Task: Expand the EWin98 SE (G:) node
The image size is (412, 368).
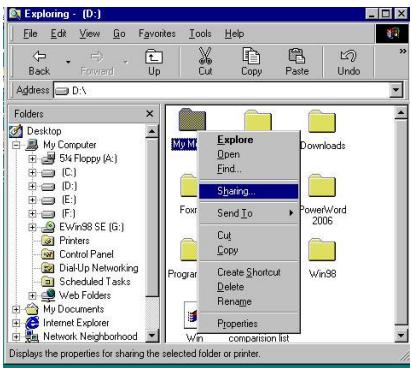Action: (x=32, y=227)
